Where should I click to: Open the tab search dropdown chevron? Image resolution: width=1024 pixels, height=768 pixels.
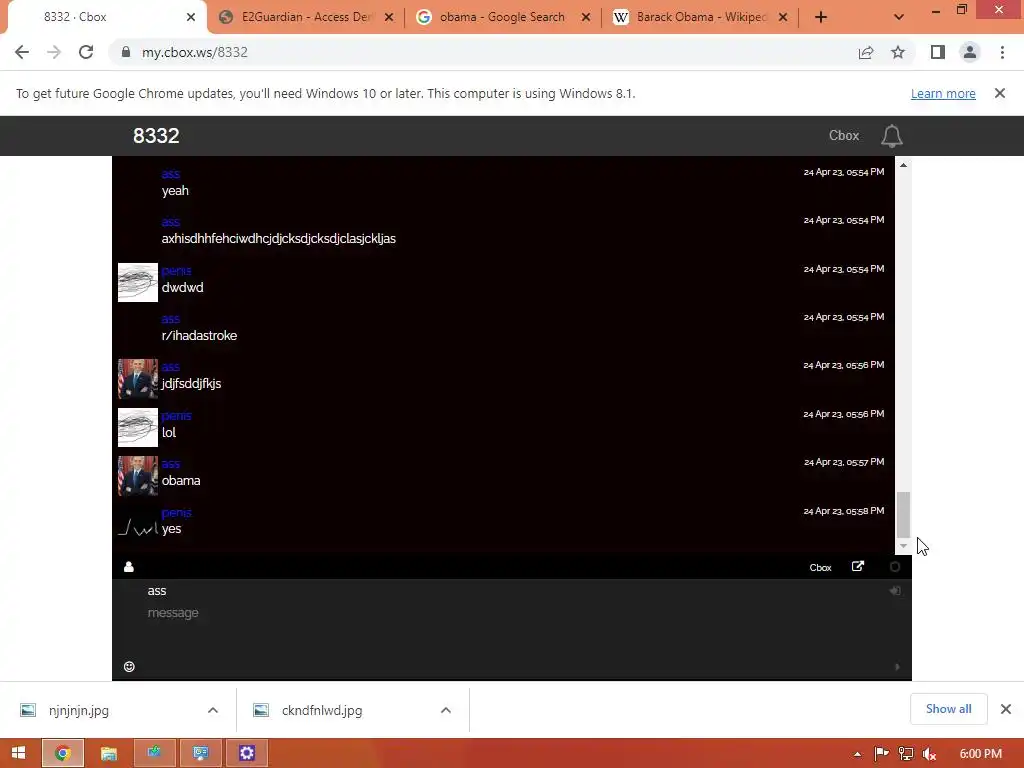pyautogui.click(x=899, y=17)
